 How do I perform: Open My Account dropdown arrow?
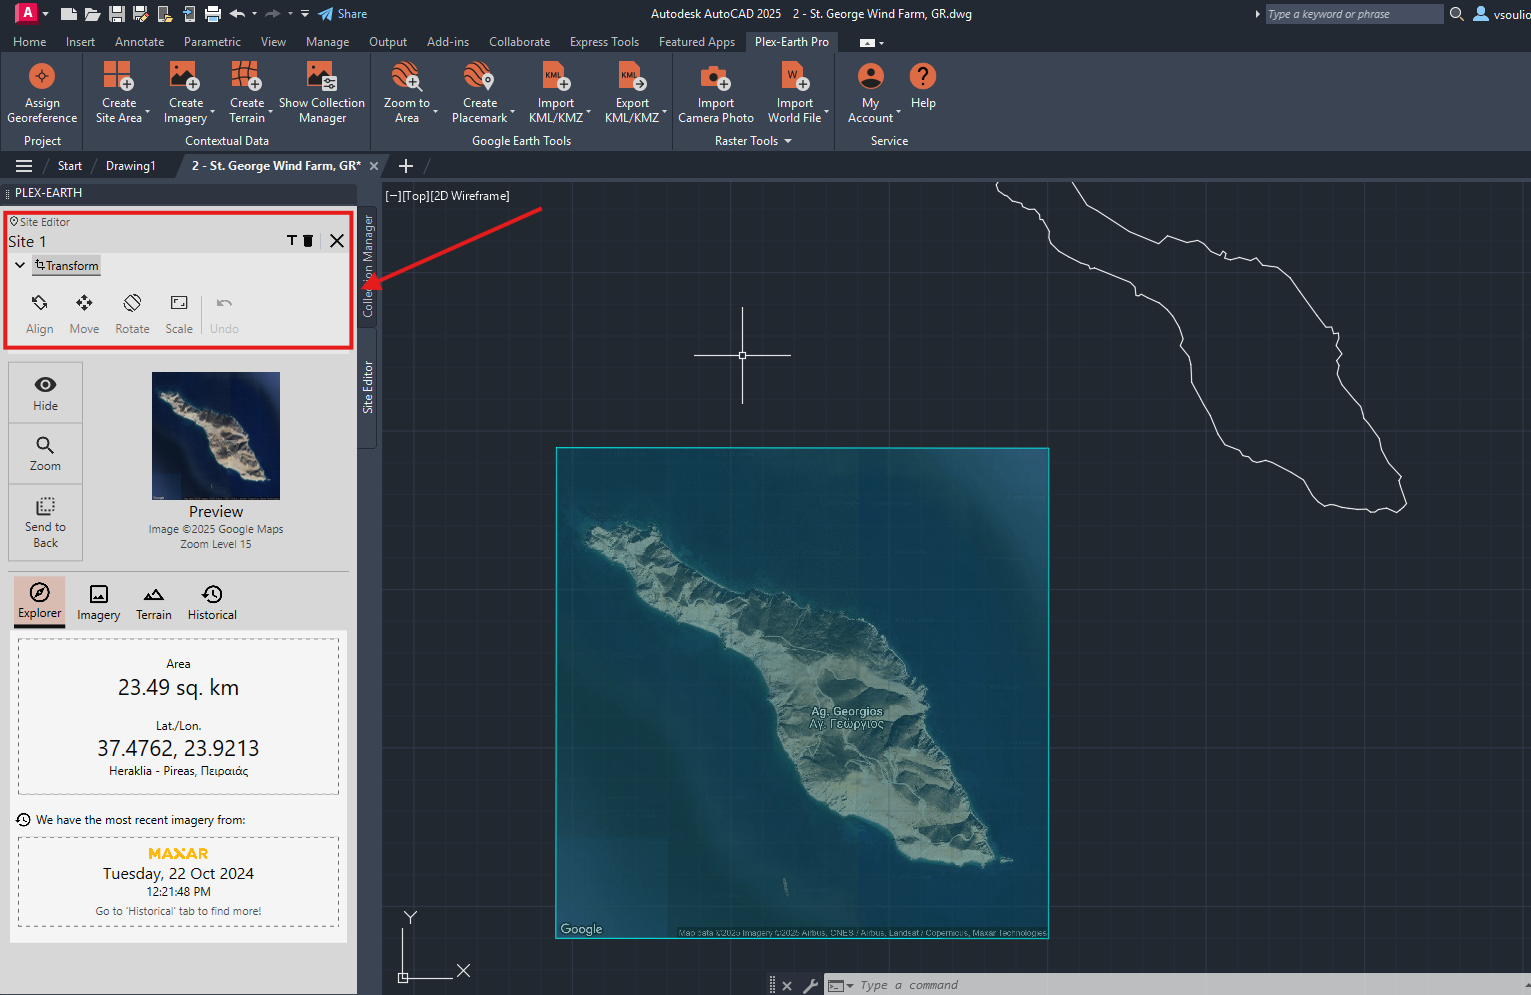pos(898,113)
